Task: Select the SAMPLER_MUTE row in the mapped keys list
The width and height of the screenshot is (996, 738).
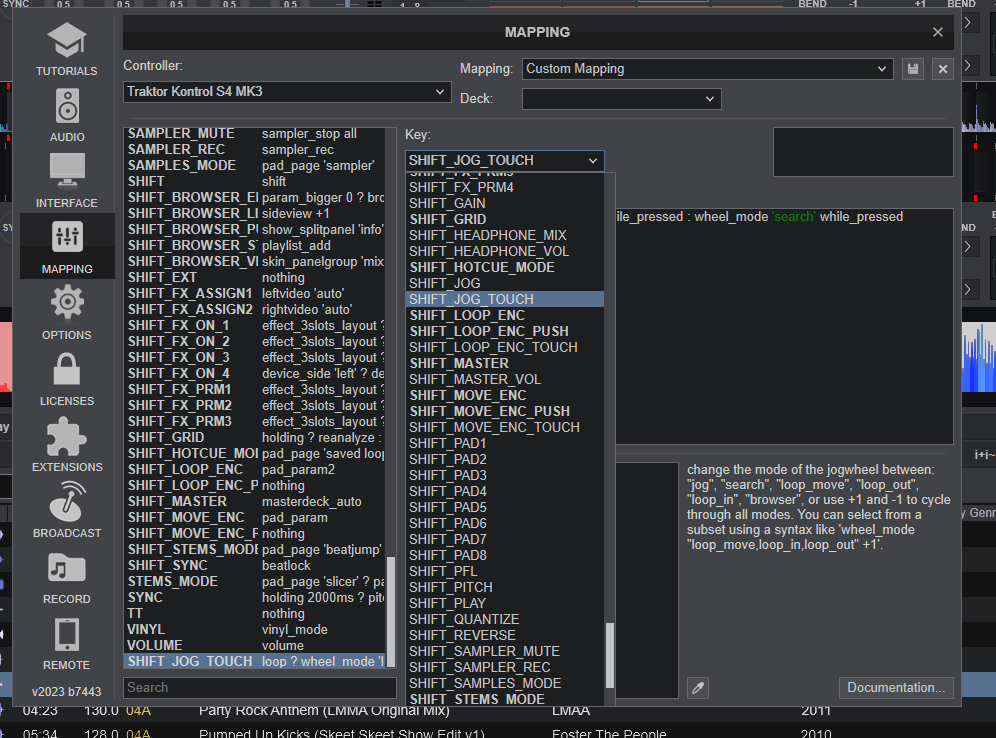Action: [255, 134]
